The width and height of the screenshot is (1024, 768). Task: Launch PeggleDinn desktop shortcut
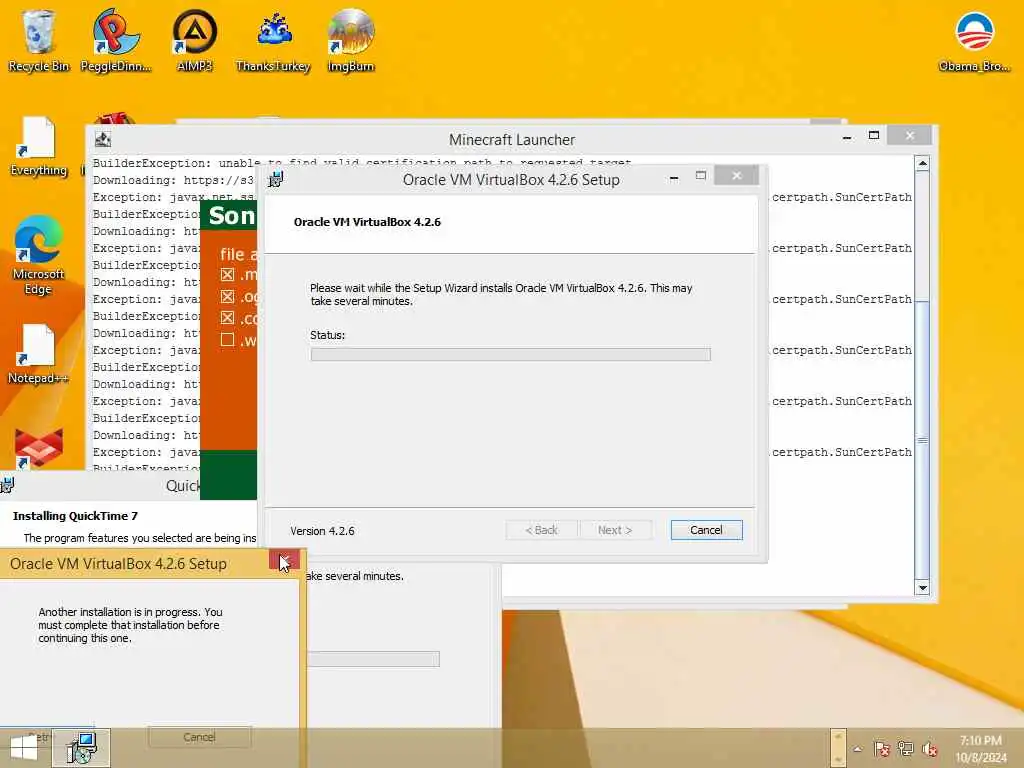pyautogui.click(x=116, y=40)
